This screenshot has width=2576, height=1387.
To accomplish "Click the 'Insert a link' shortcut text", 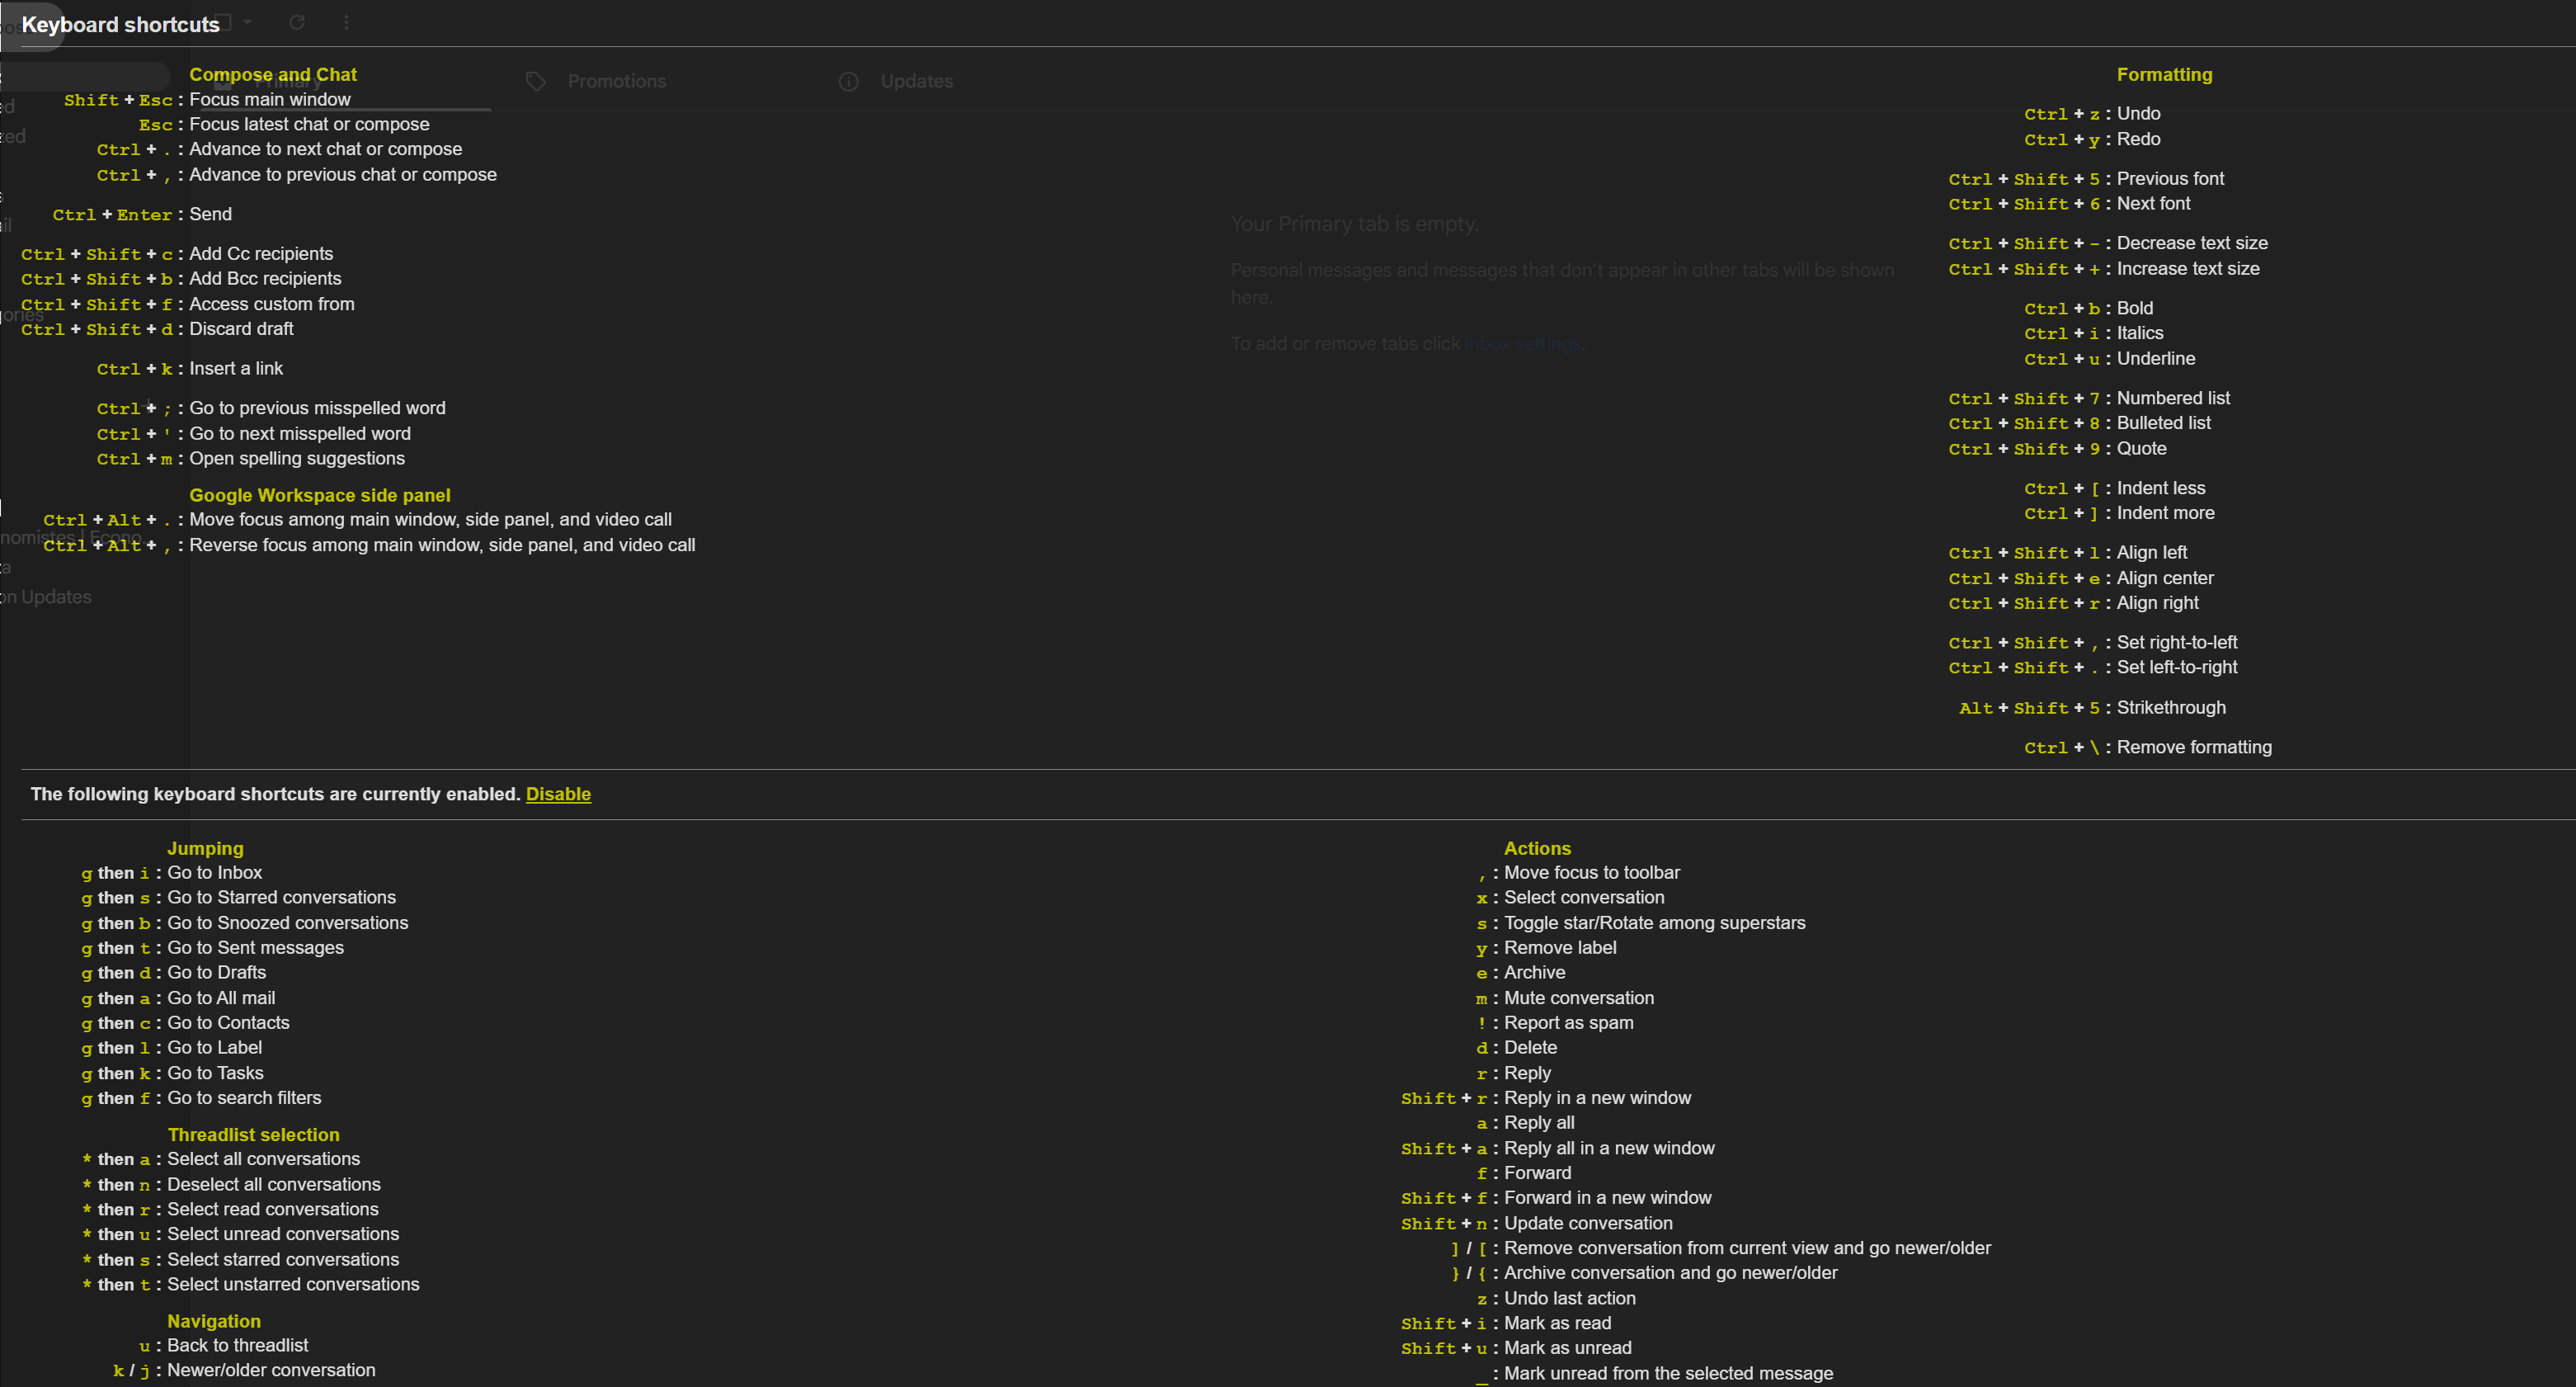I will pyautogui.click(x=236, y=369).
